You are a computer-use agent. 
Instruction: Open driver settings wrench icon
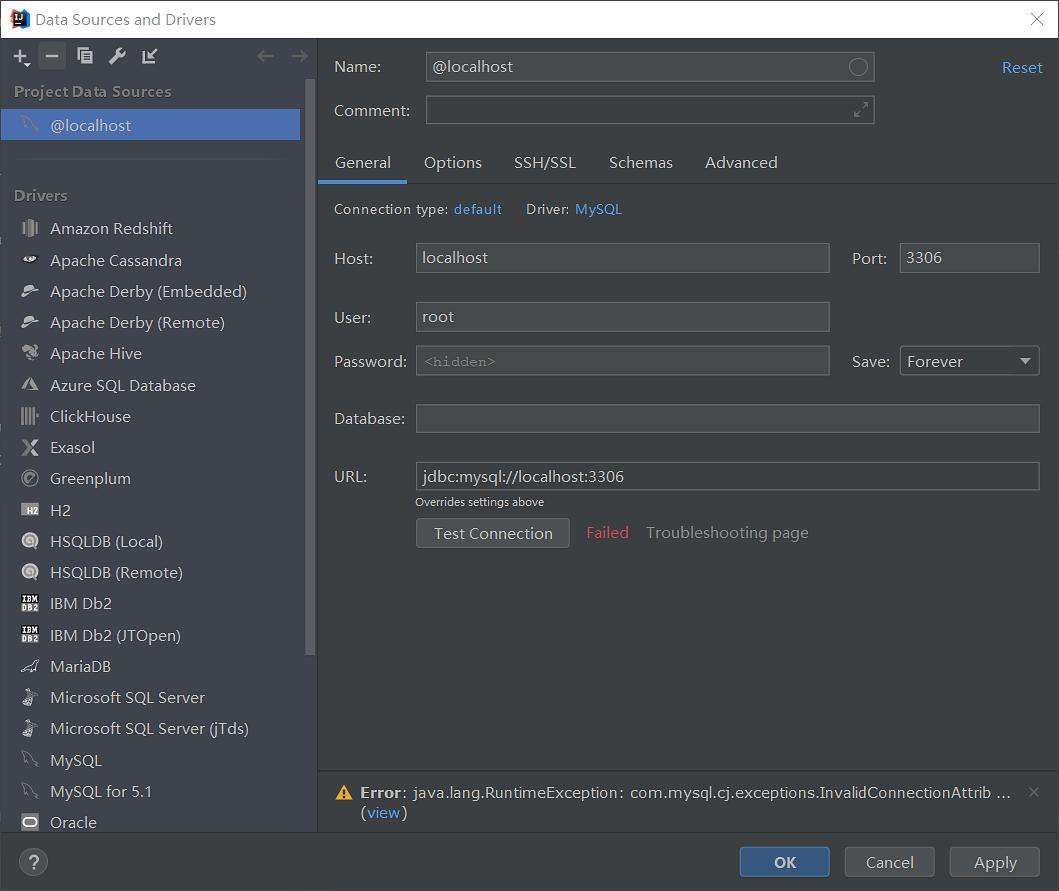(118, 56)
